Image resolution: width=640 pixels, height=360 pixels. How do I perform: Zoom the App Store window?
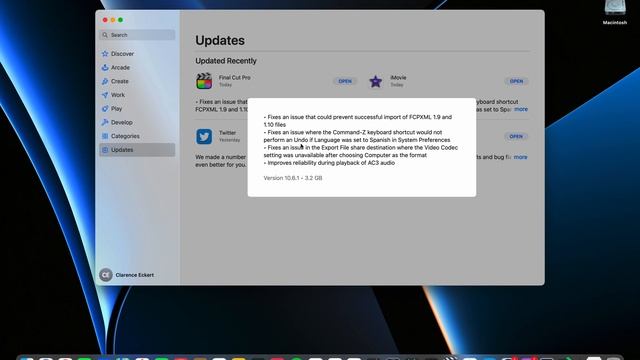120,20
